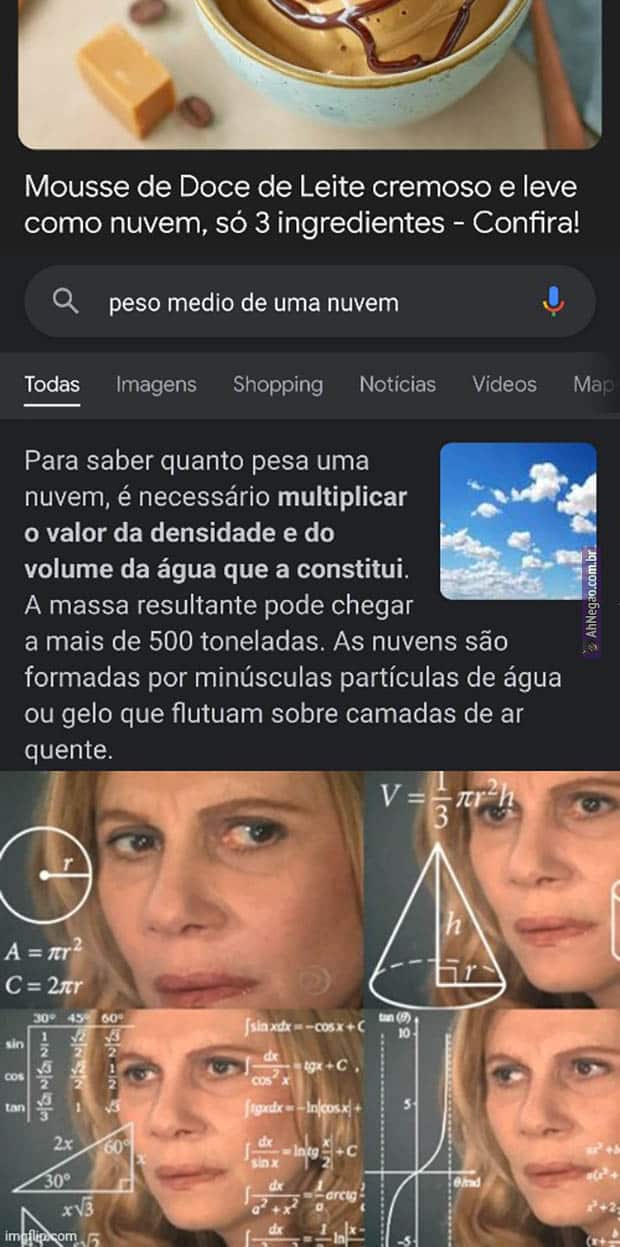Open the blue sky clouds thumbnail

(518, 520)
